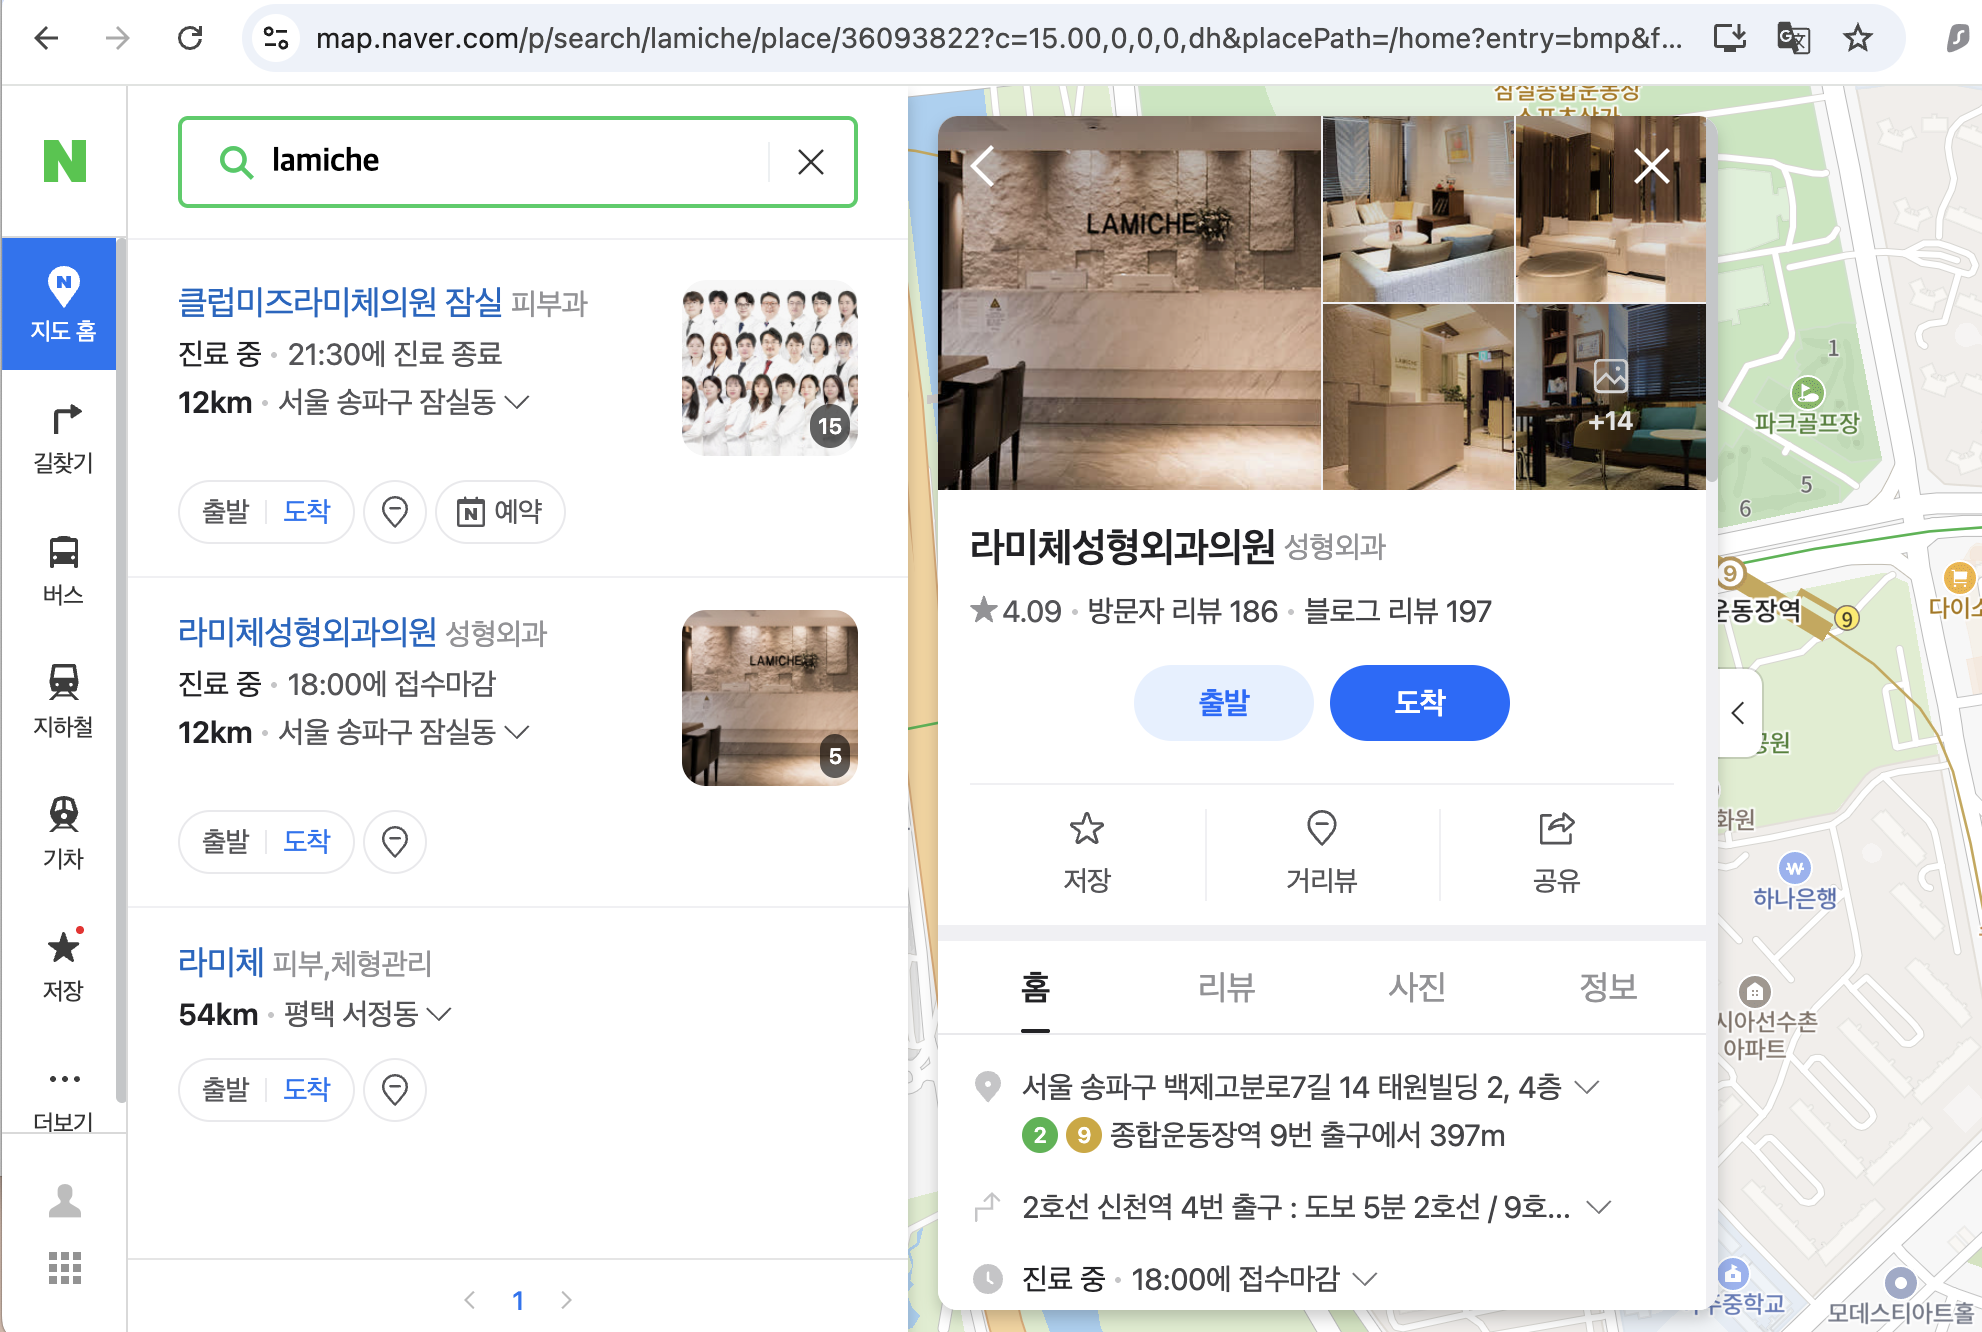Select the 버스 bus sidebar icon
1982x1332 pixels.
pos(63,571)
